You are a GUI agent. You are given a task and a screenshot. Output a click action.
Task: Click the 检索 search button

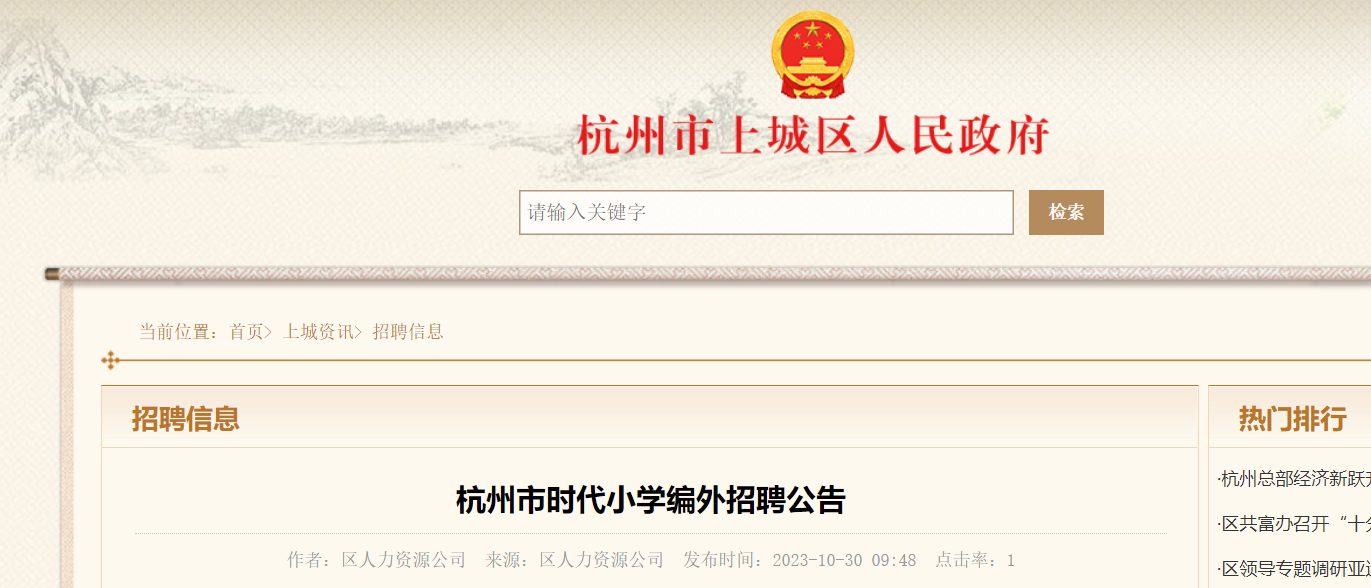1066,212
